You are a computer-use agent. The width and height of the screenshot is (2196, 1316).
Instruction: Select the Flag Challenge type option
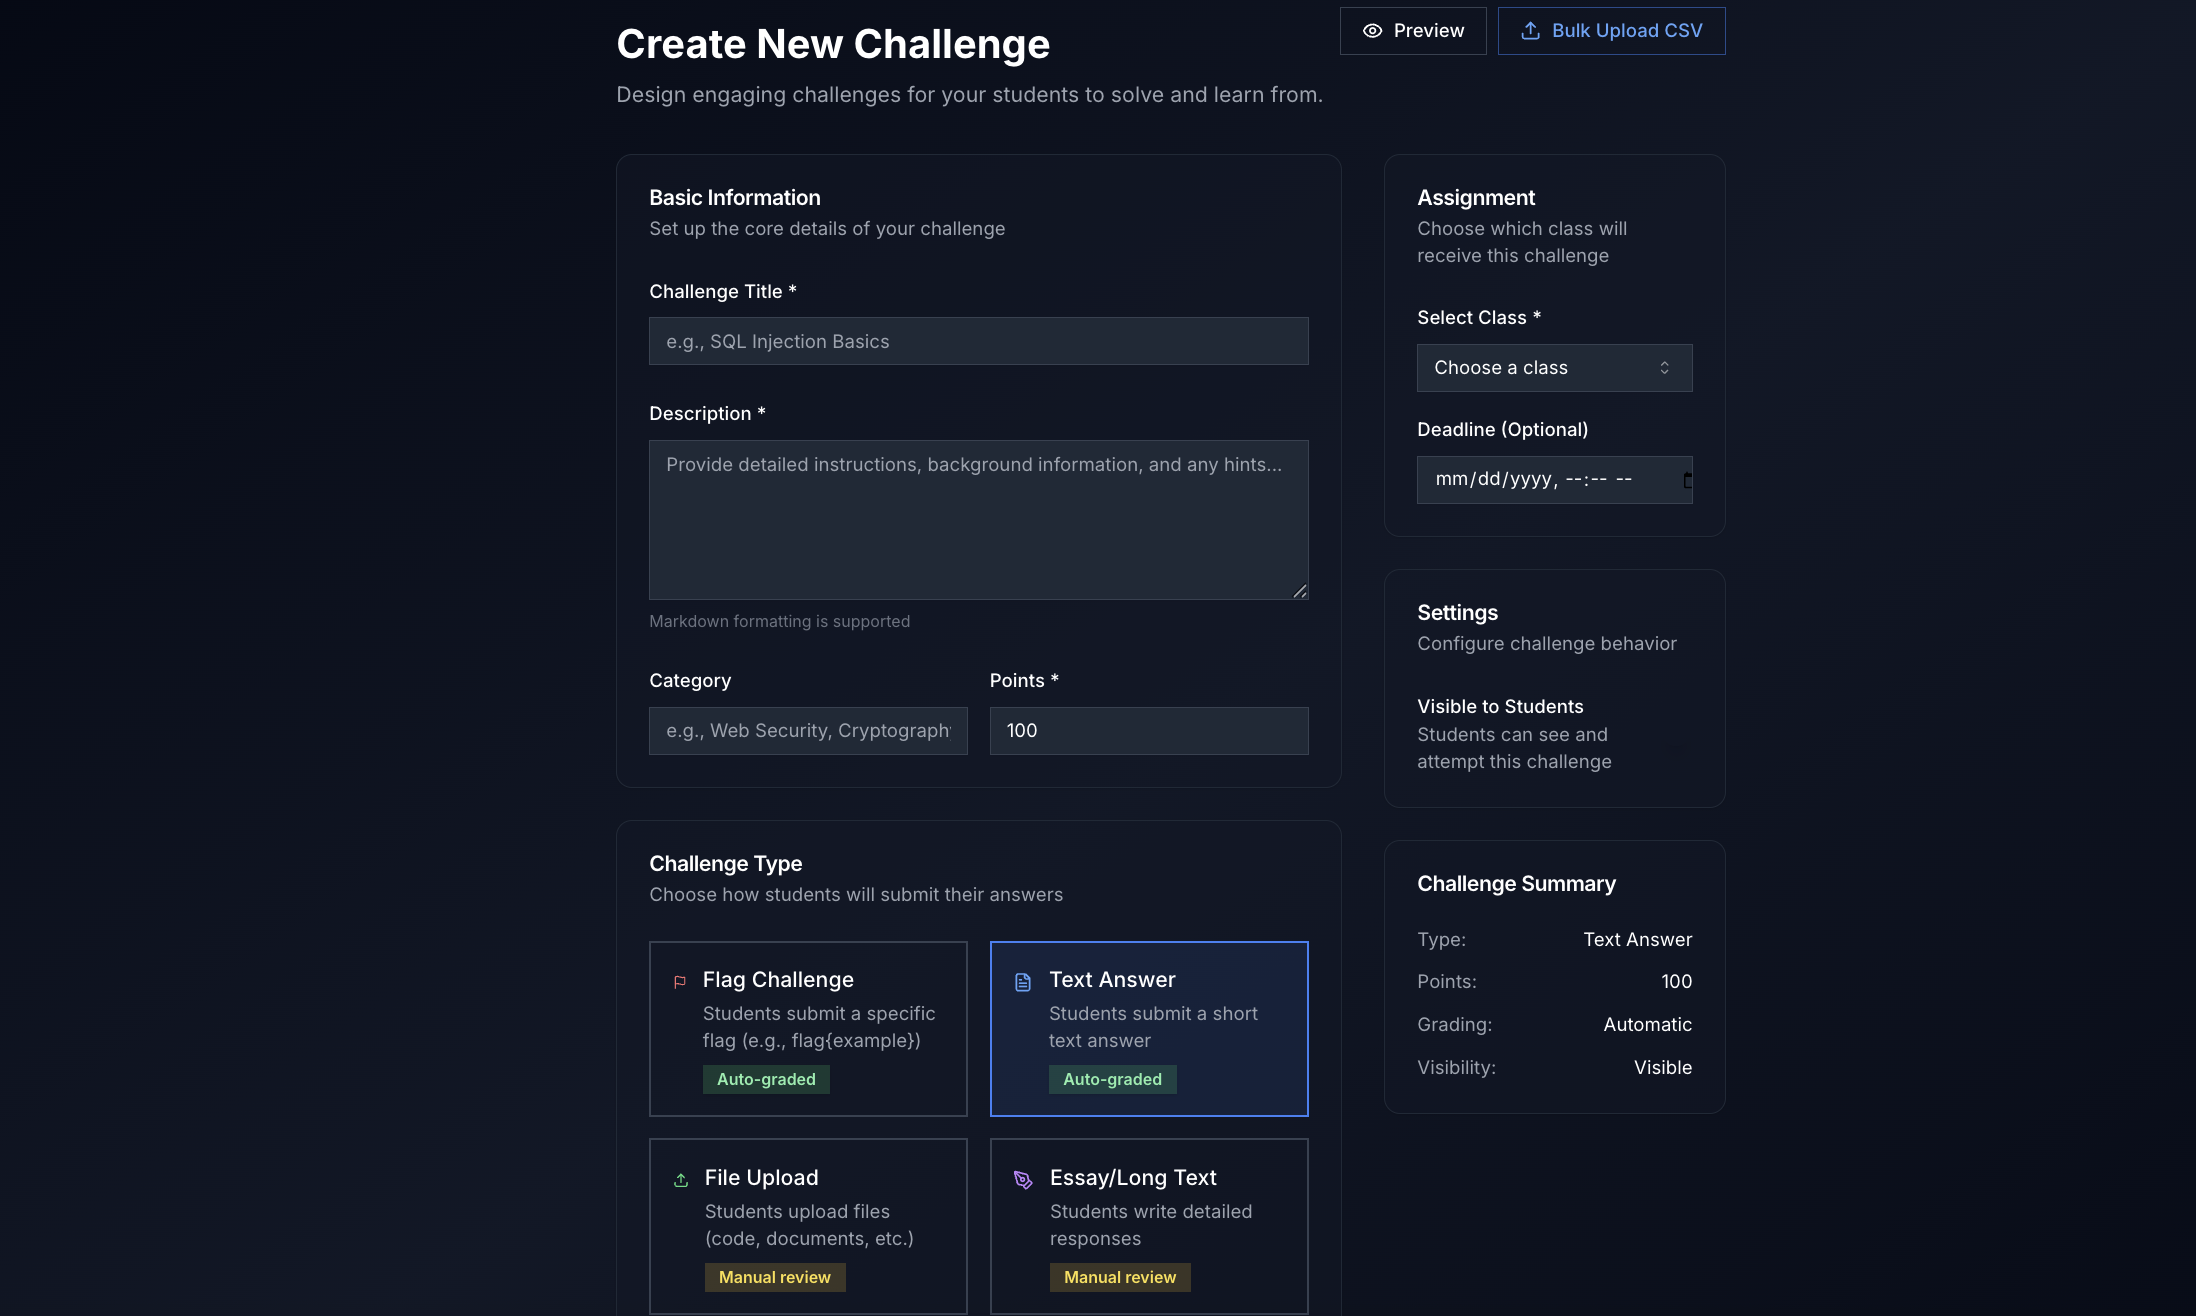coord(808,1028)
